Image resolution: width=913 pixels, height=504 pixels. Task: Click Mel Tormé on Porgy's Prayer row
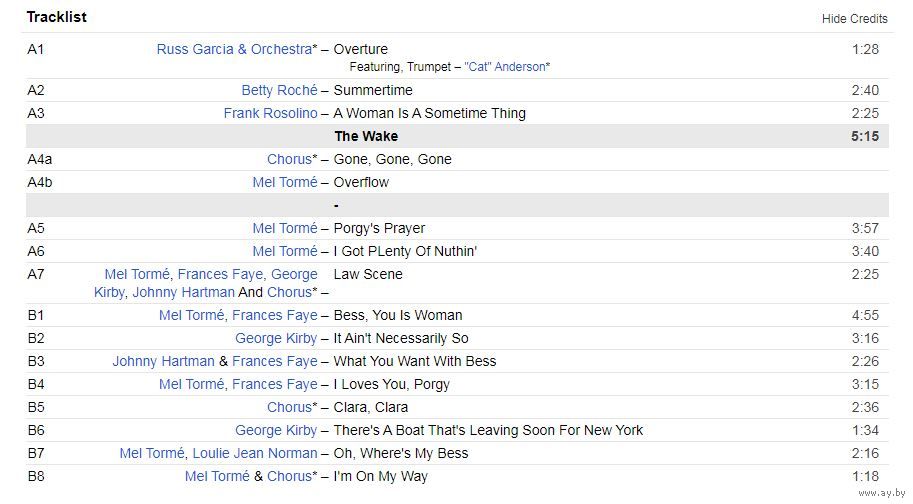click(285, 228)
